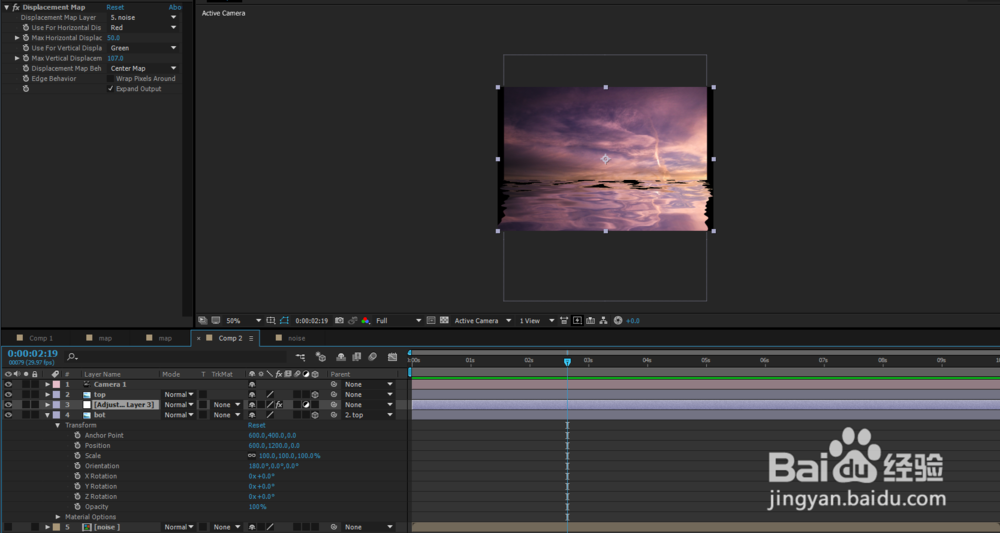This screenshot has width=1000, height=533.
Task: Toggle 3D layer switch on top layer
Action: (x=315, y=395)
